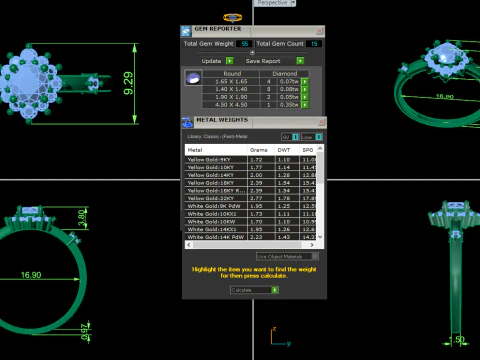The width and height of the screenshot is (480, 360).
Task: Select Yellow Gold:14KY row
Action: (251, 175)
